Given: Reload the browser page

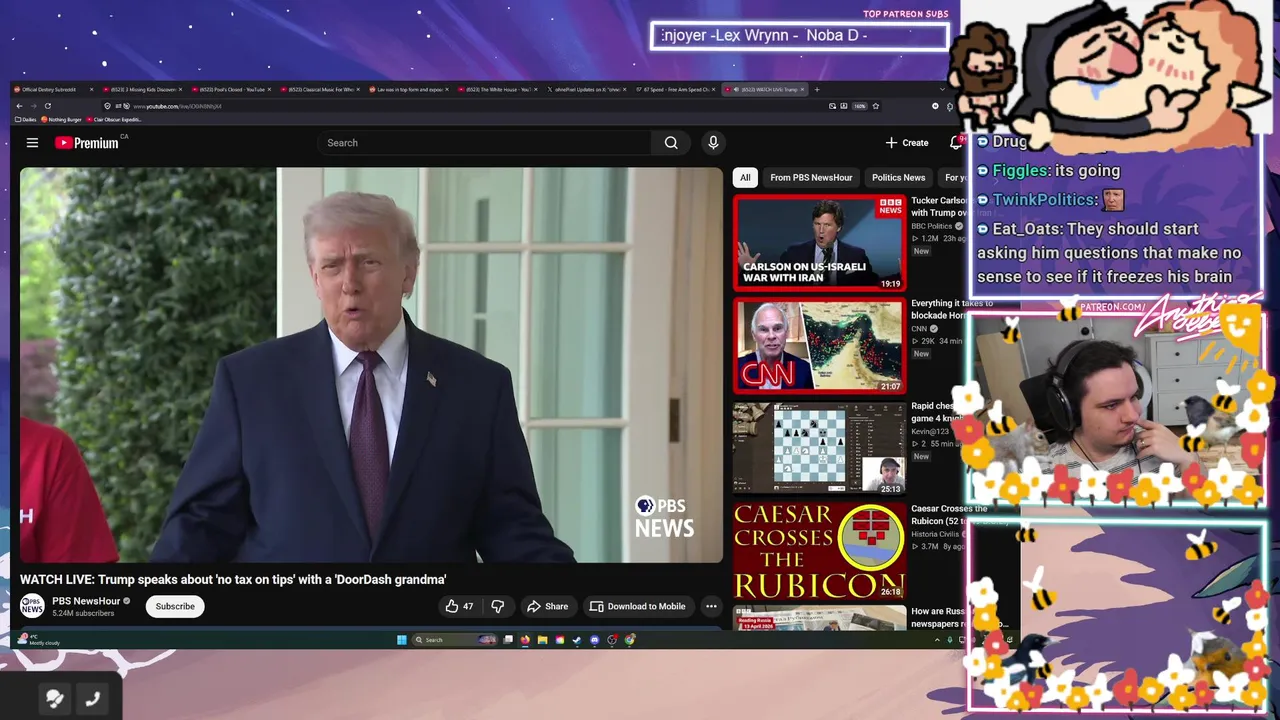Looking at the screenshot, I should coord(47,106).
